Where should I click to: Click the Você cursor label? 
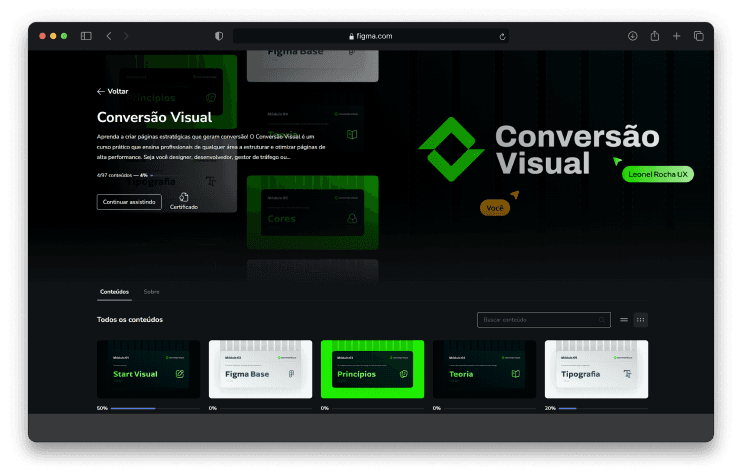[x=495, y=208]
